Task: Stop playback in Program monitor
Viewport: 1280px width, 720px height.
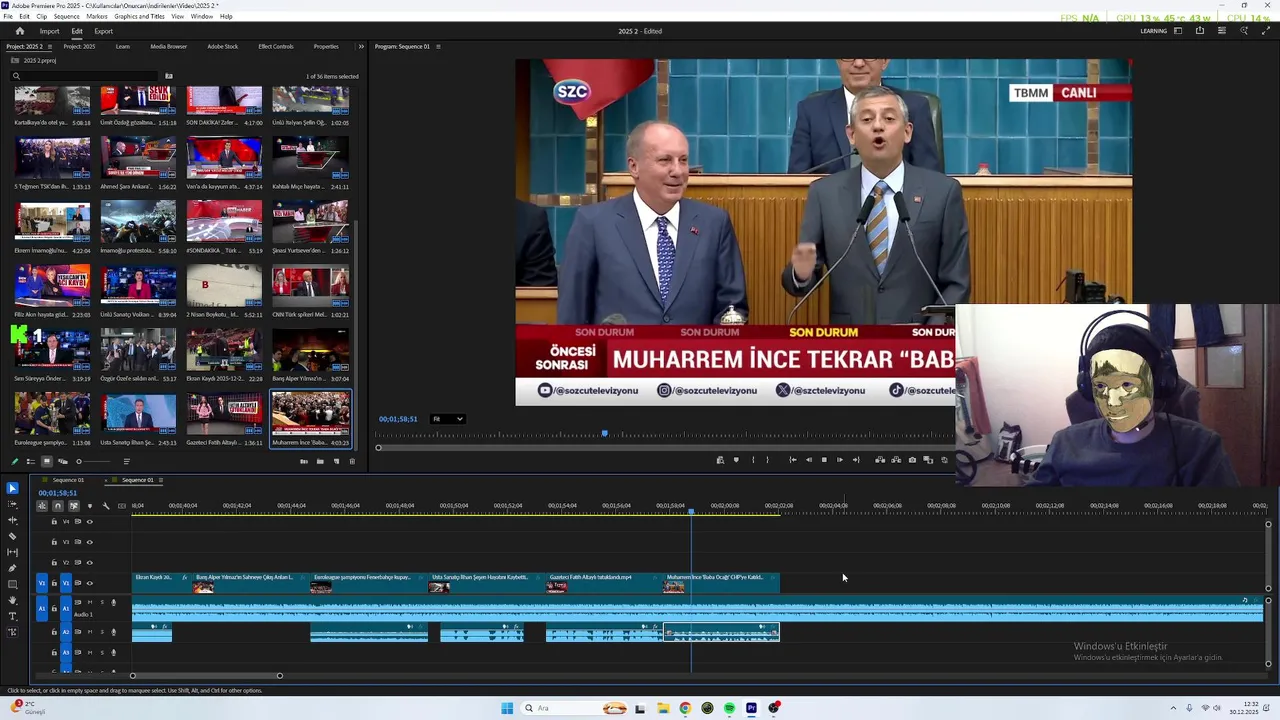Action: pos(824,460)
